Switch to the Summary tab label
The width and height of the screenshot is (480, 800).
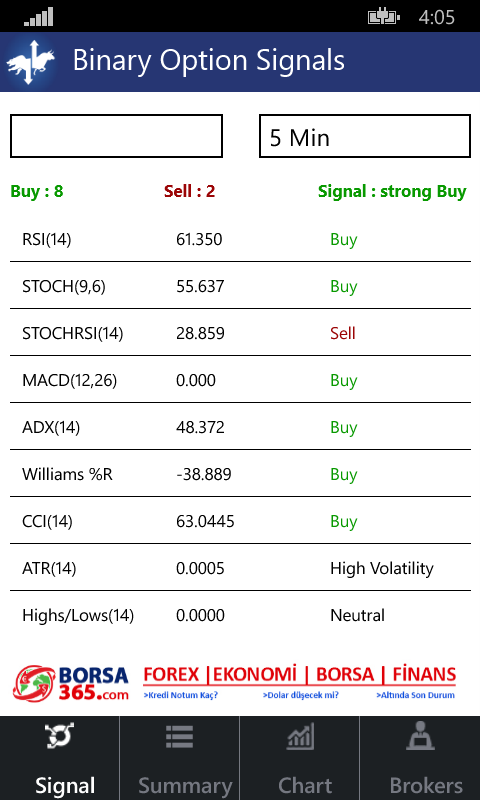[x=185, y=786]
